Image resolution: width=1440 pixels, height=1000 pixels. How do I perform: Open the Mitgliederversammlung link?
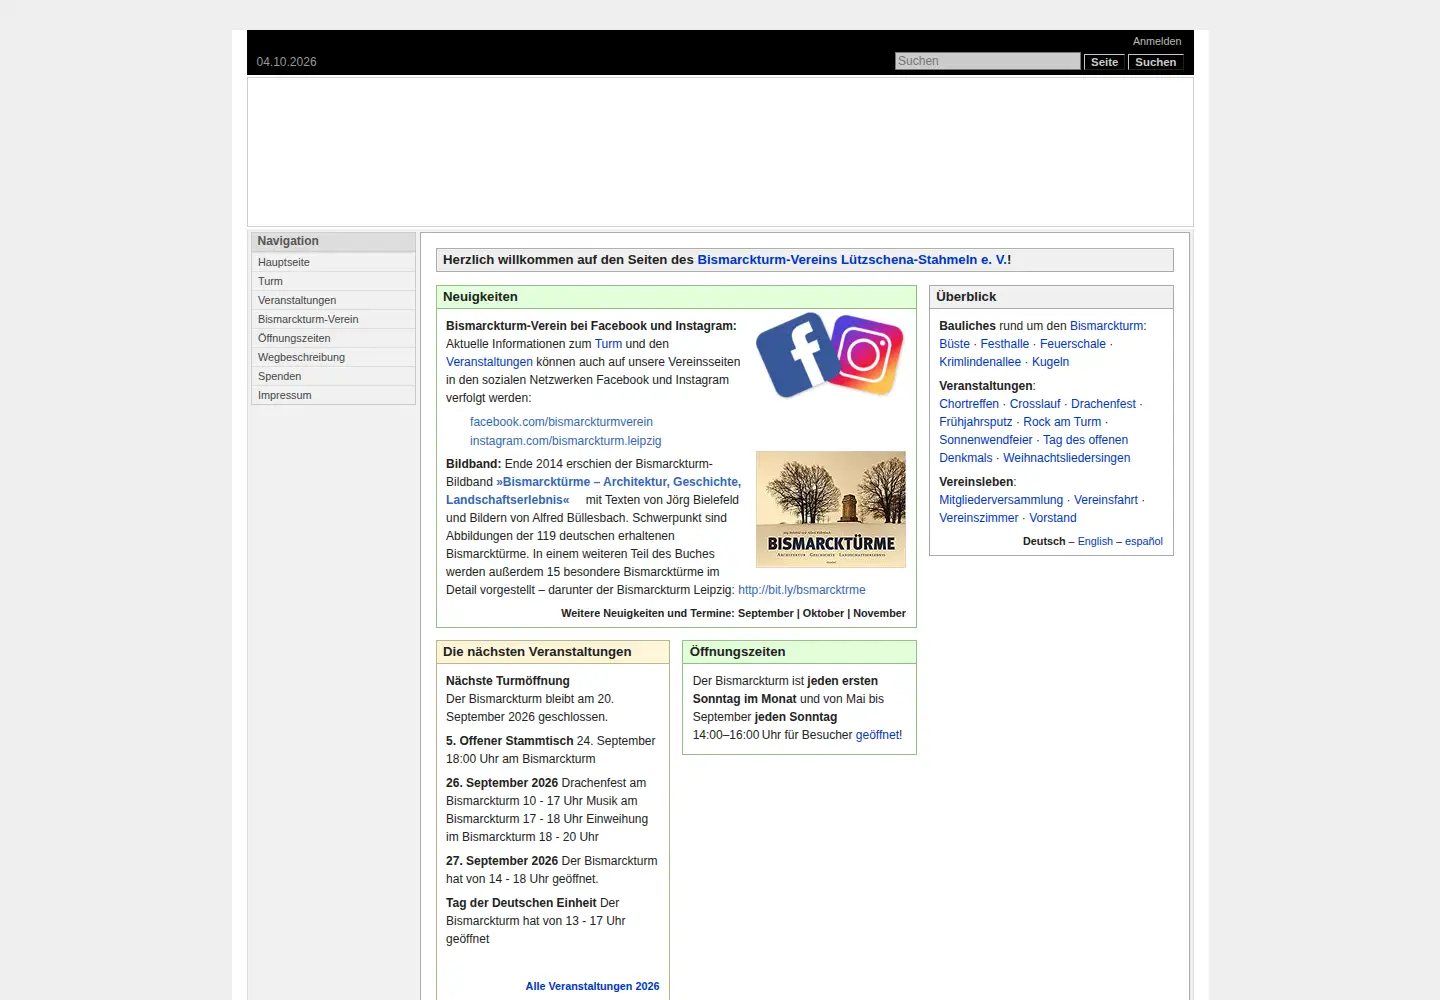[1001, 500]
